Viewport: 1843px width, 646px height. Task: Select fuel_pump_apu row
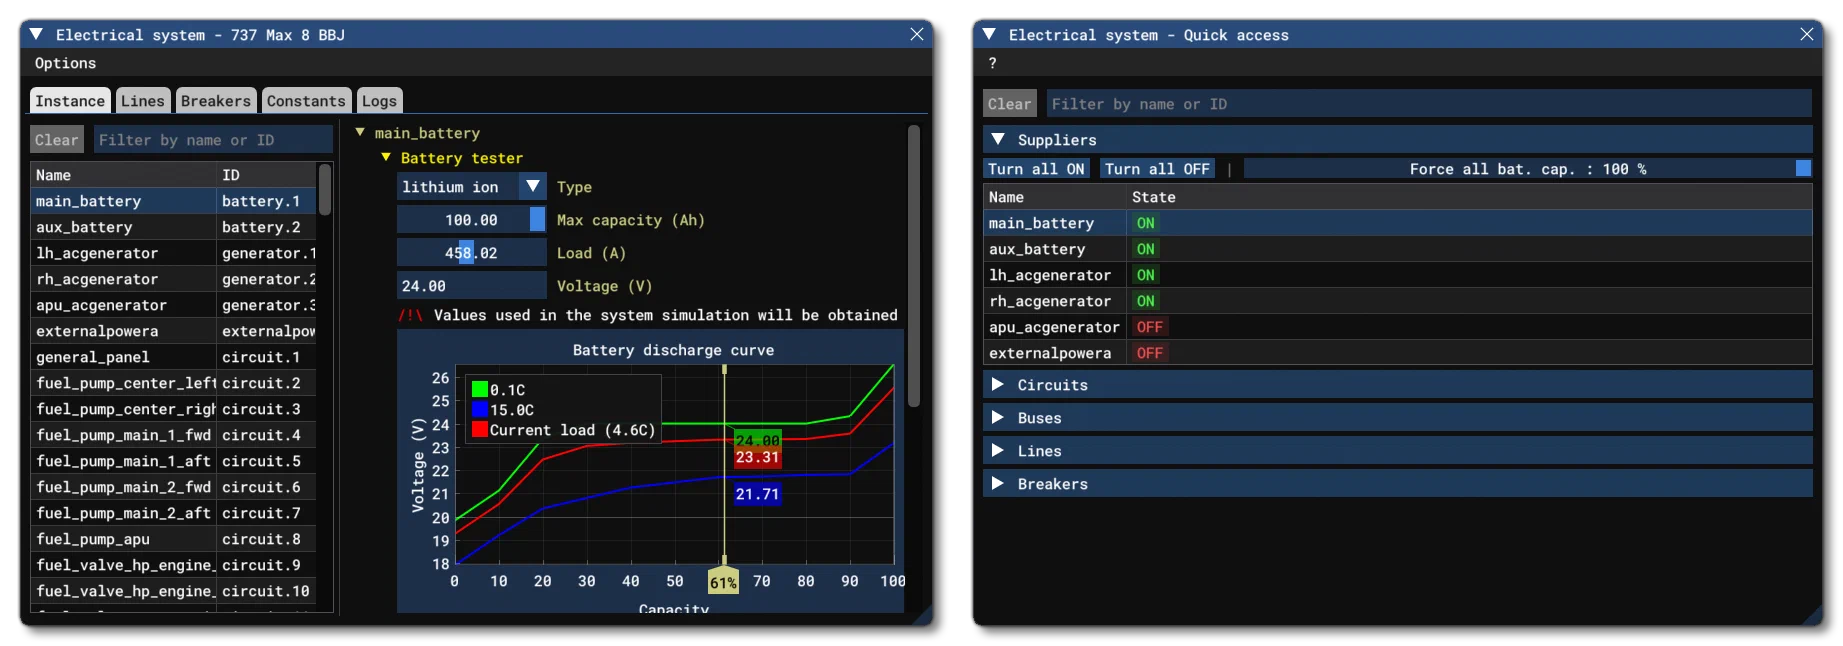pyautogui.click(x=174, y=539)
